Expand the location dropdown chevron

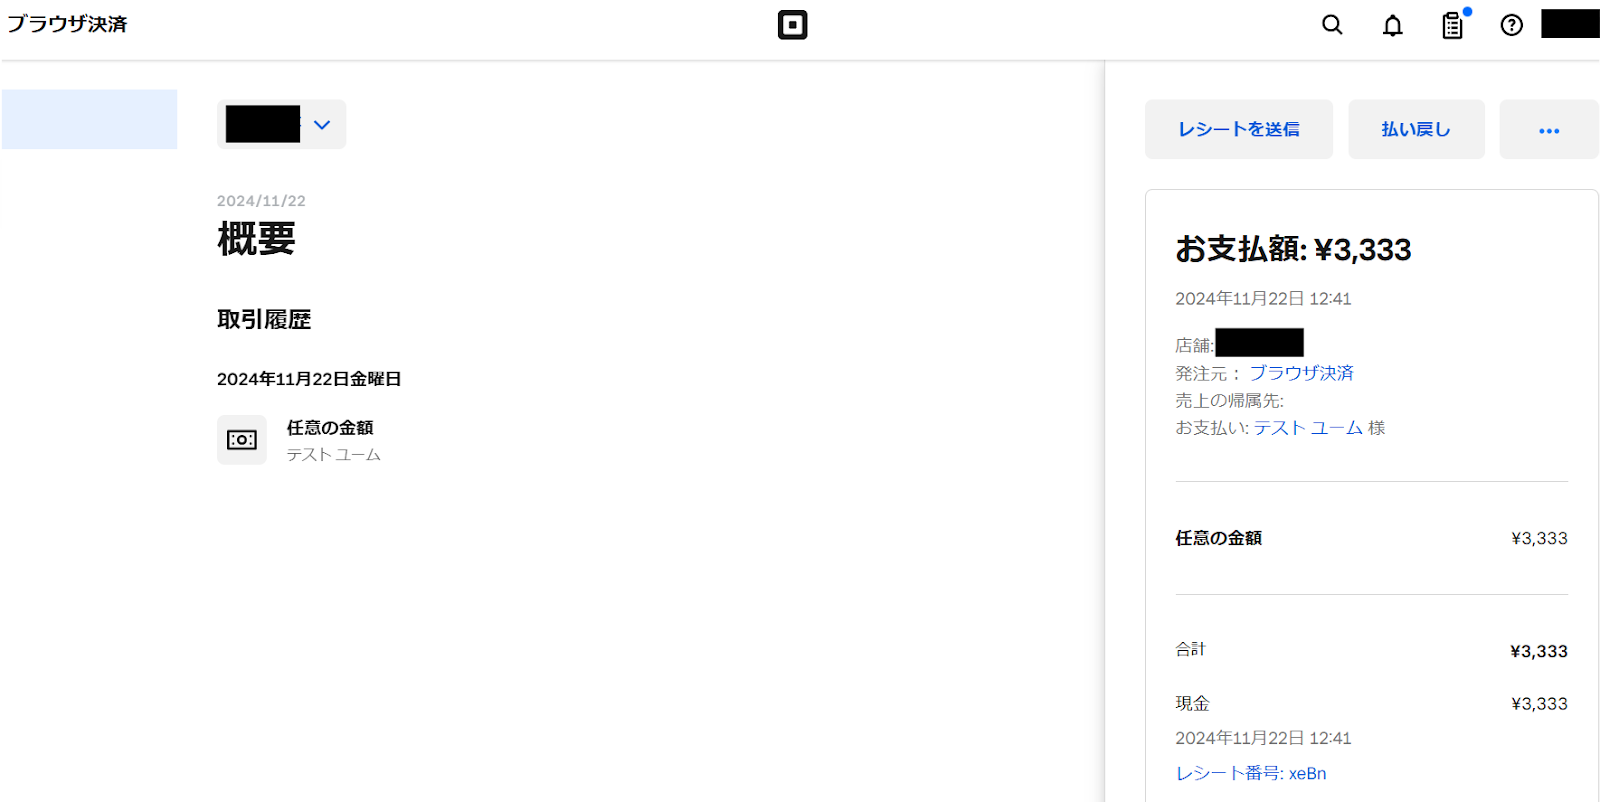point(322,125)
